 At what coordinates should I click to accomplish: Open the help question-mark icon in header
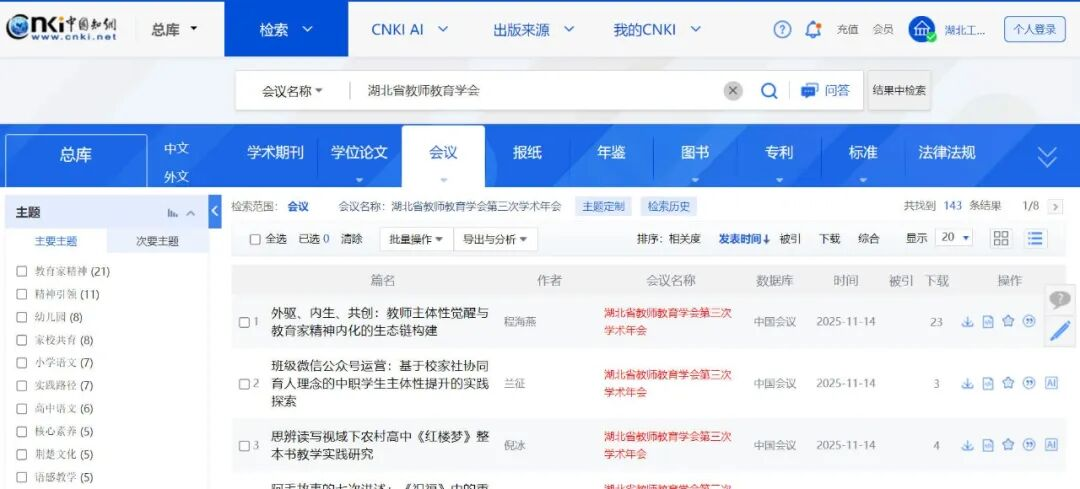pos(782,30)
